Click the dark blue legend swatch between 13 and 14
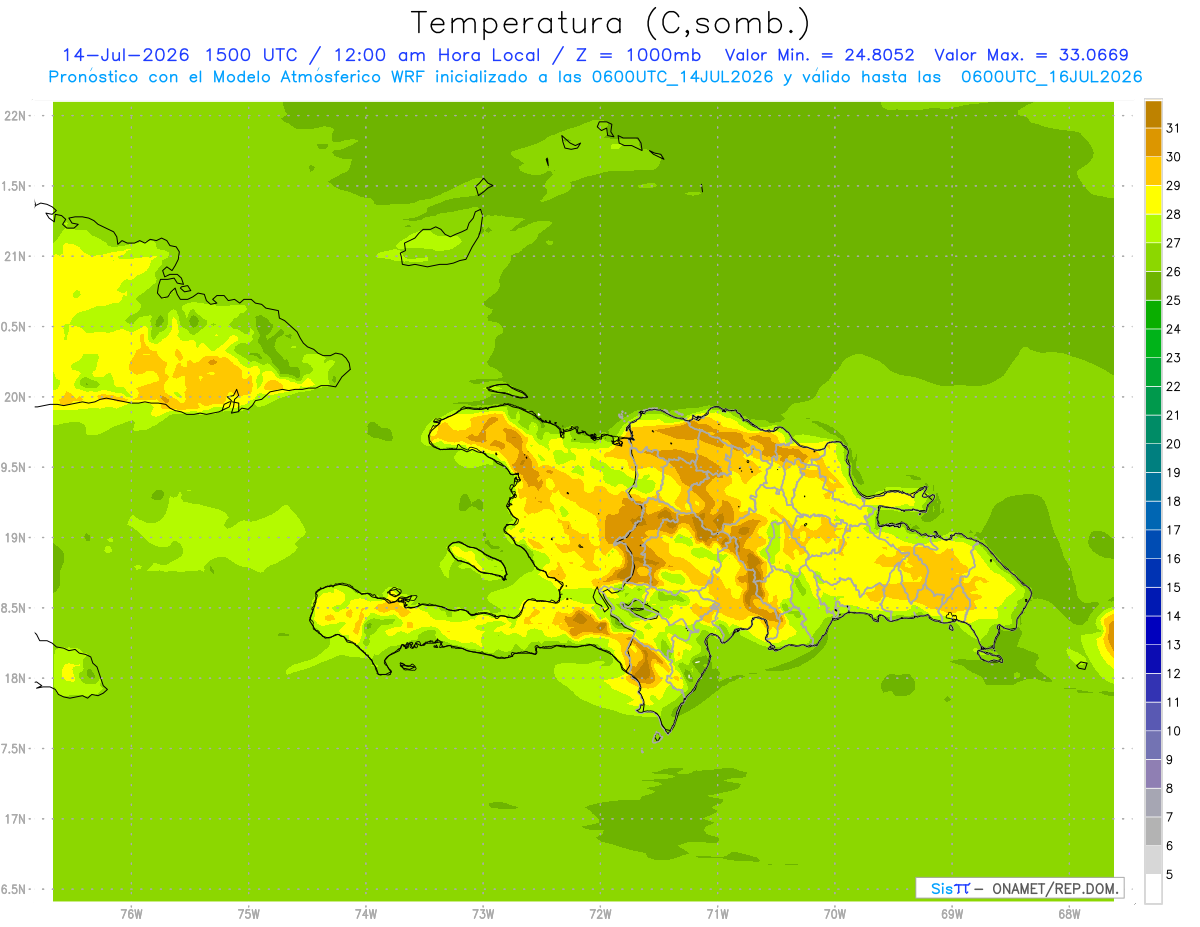This screenshot has height=927, width=1200. point(1153,630)
